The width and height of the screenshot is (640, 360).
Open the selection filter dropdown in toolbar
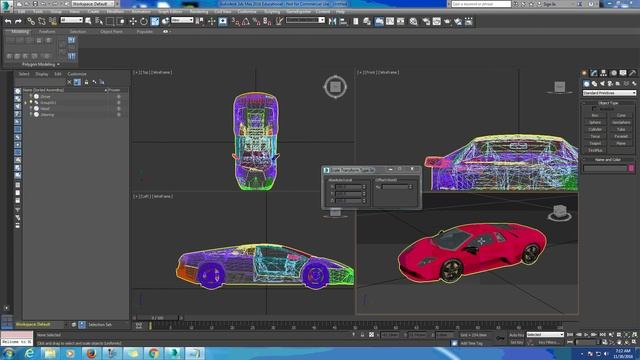click(x=71, y=20)
